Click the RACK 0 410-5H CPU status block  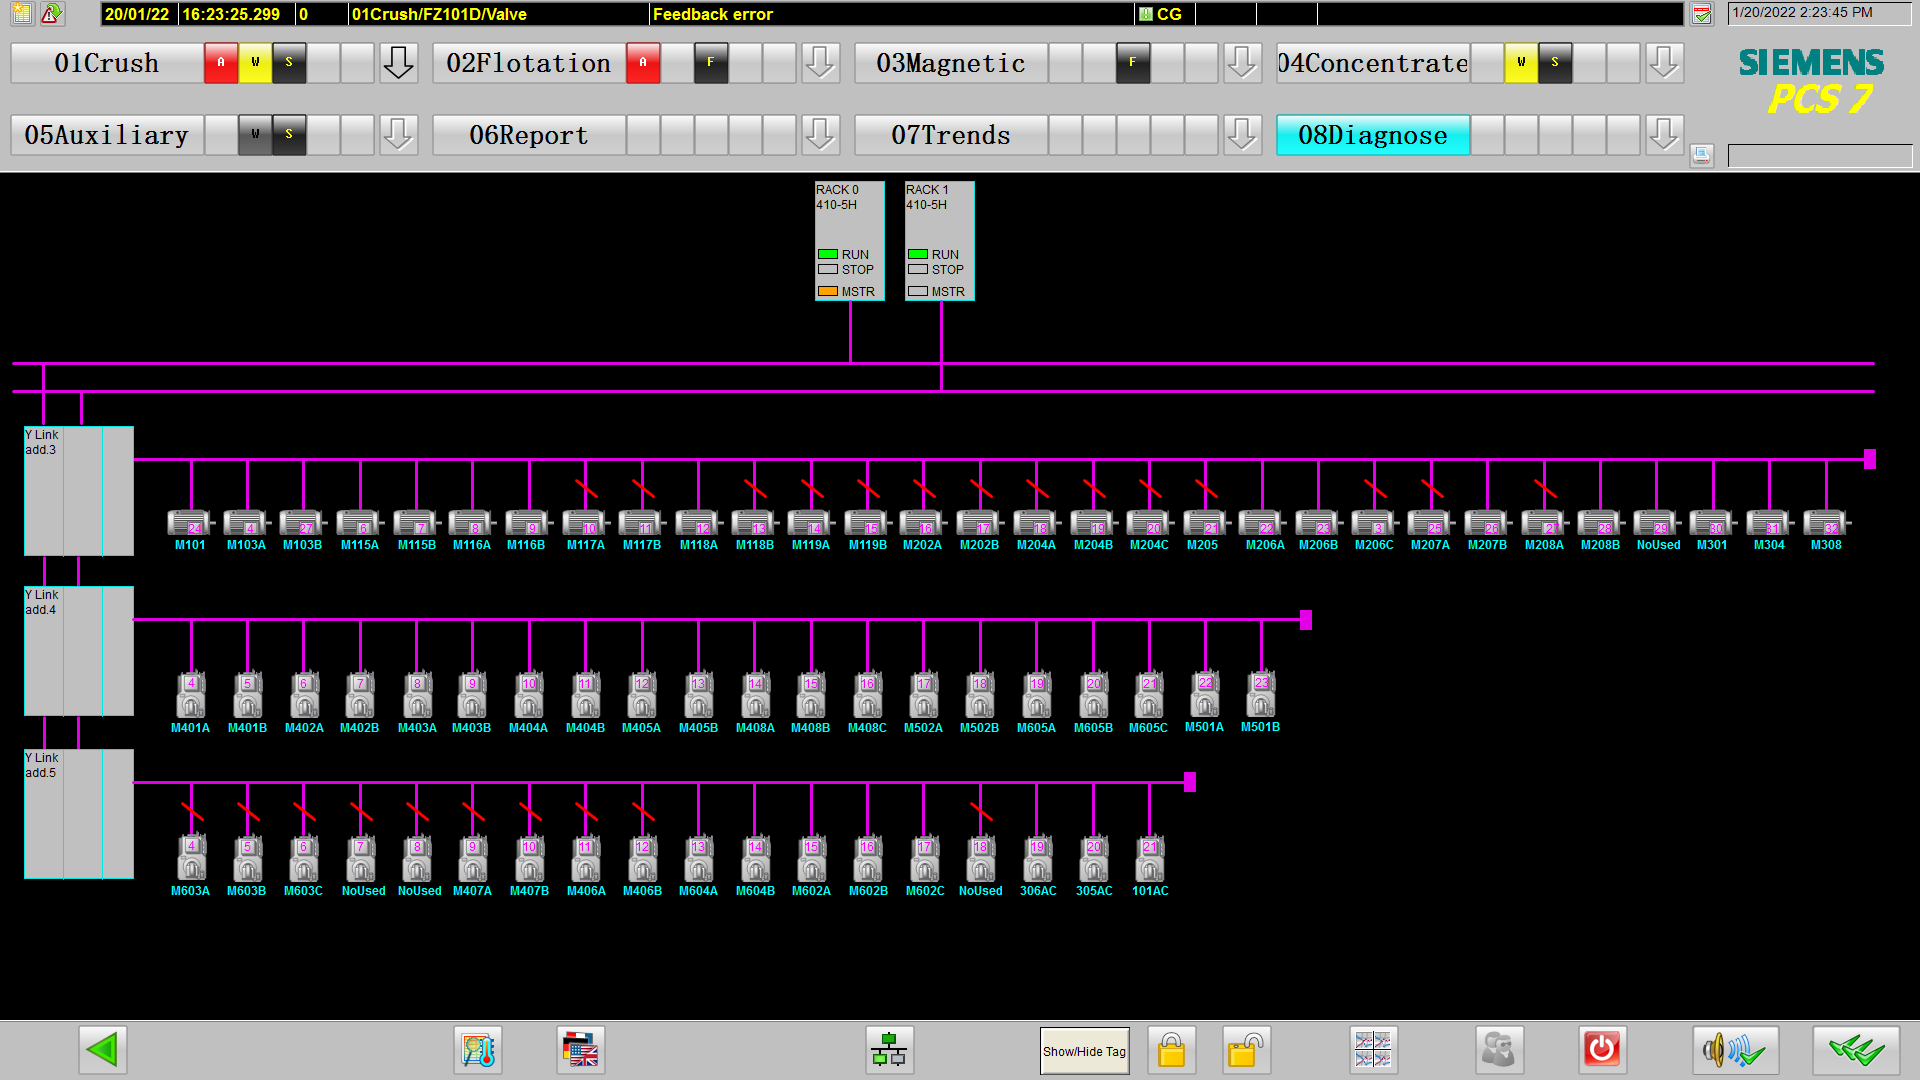(849, 240)
